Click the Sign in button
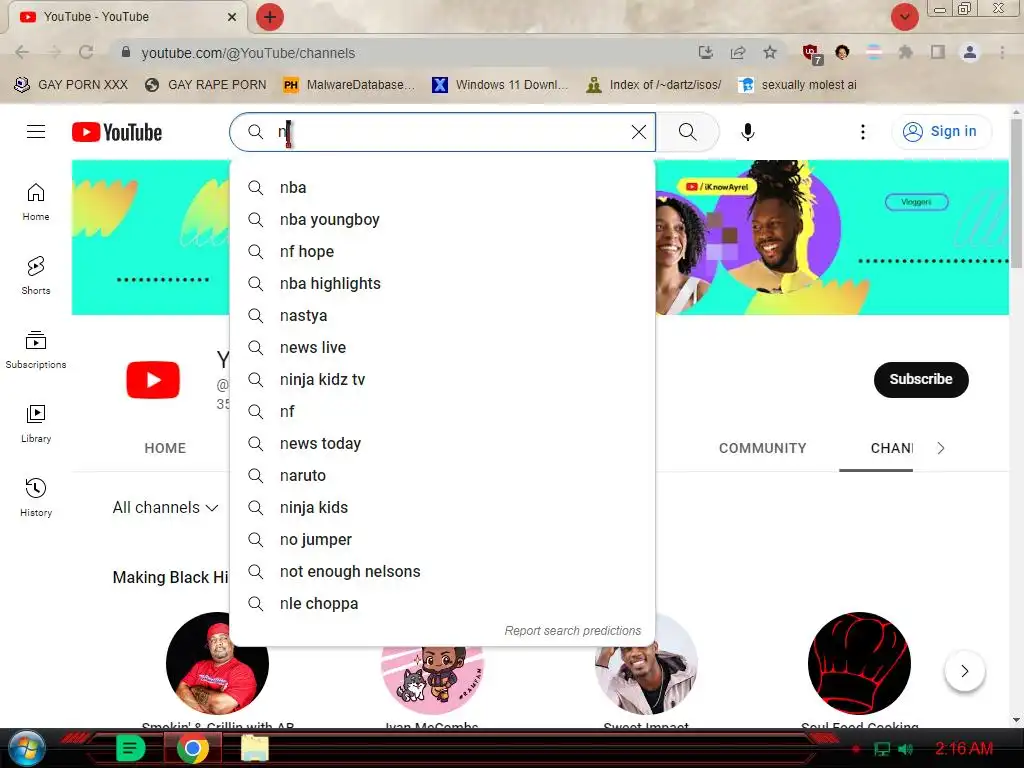Image resolution: width=1024 pixels, height=768 pixels. coord(941,132)
